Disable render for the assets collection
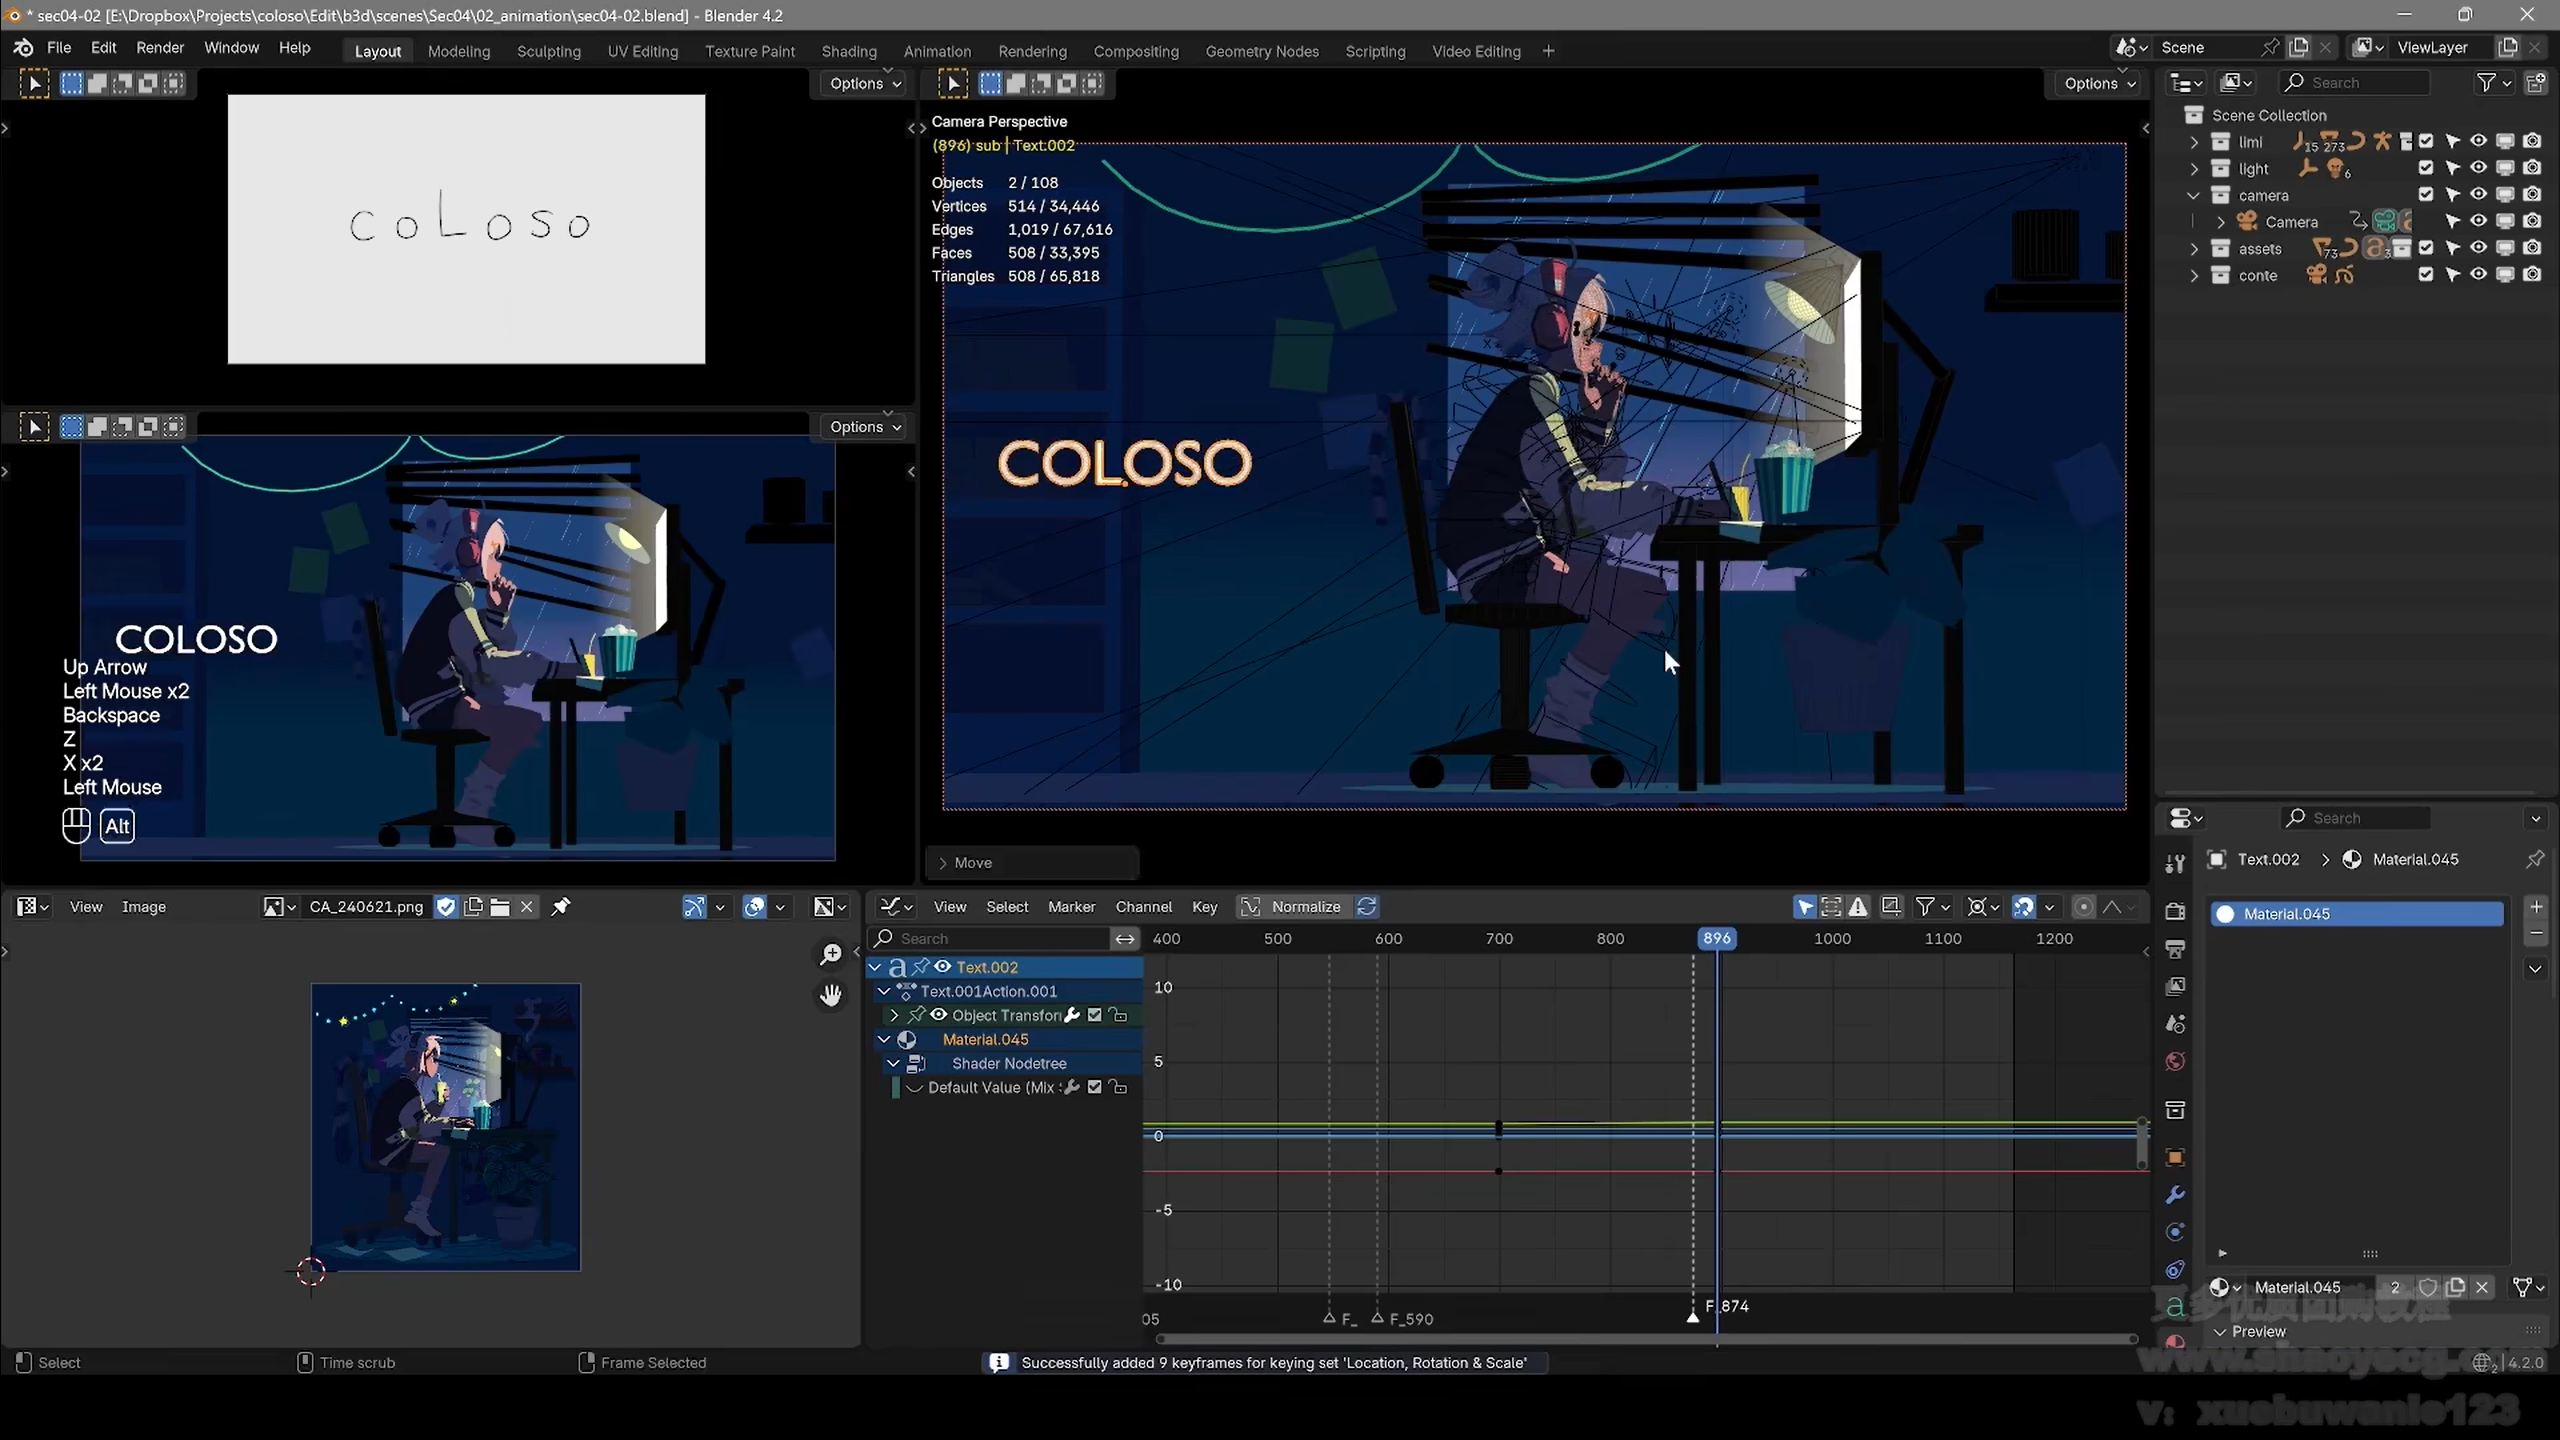The image size is (2560, 1440). 2532,248
